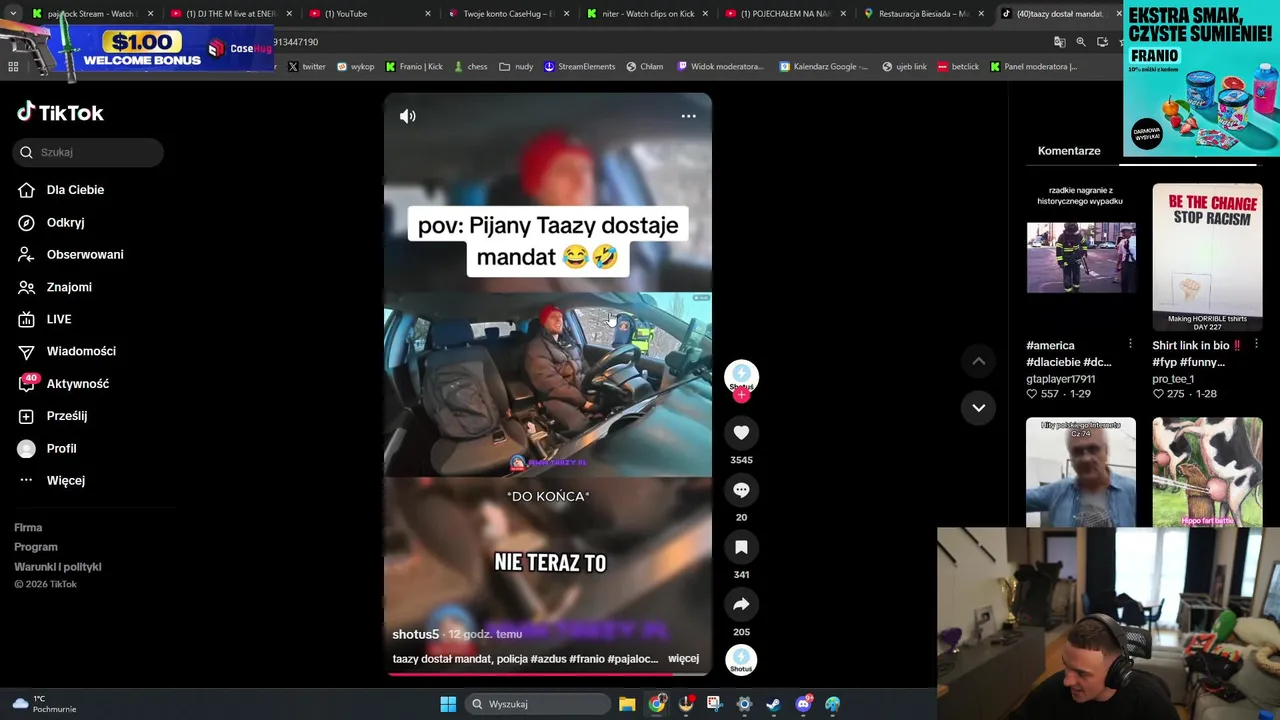Open the Program footer link

tap(36, 547)
